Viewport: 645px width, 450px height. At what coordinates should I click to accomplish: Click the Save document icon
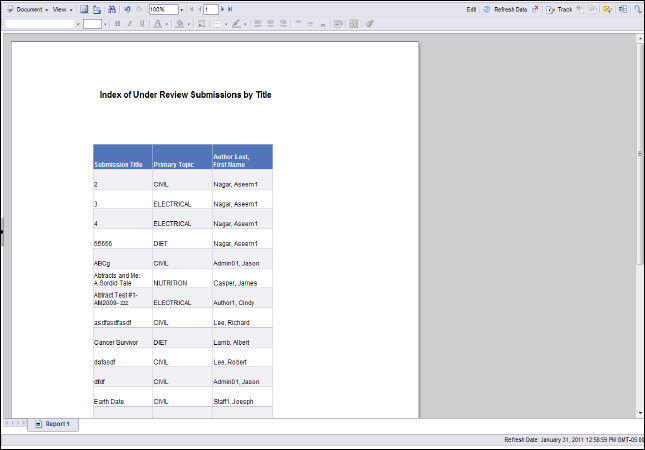tap(85, 9)
